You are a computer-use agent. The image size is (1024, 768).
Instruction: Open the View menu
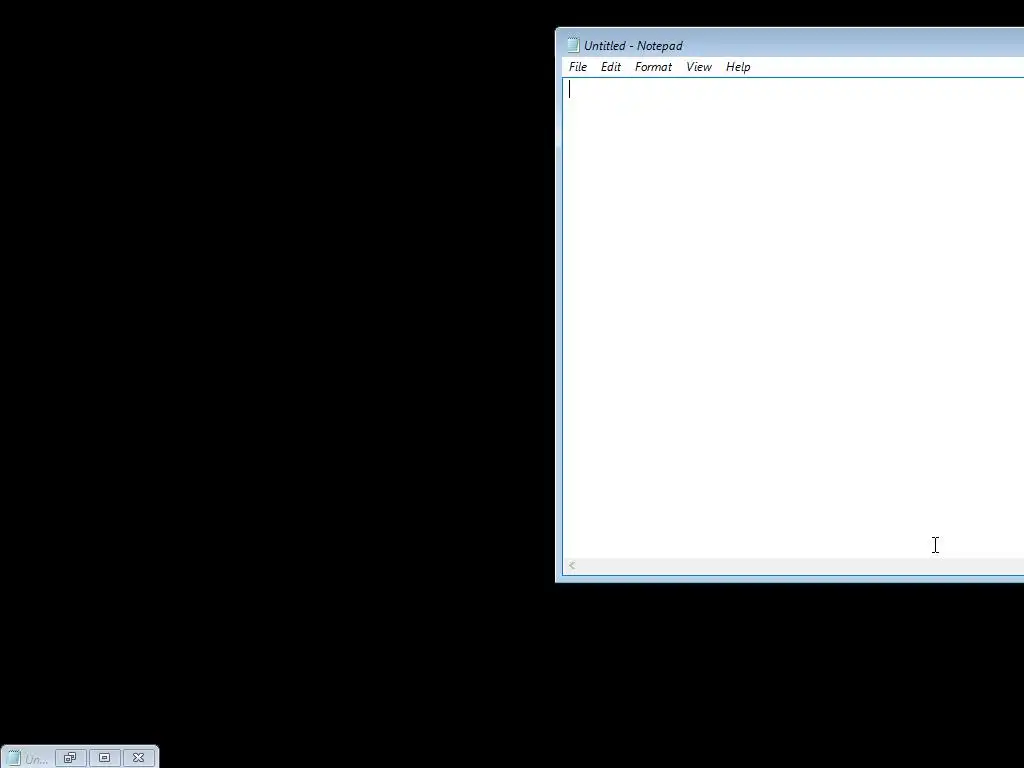[x=699, y=67]
